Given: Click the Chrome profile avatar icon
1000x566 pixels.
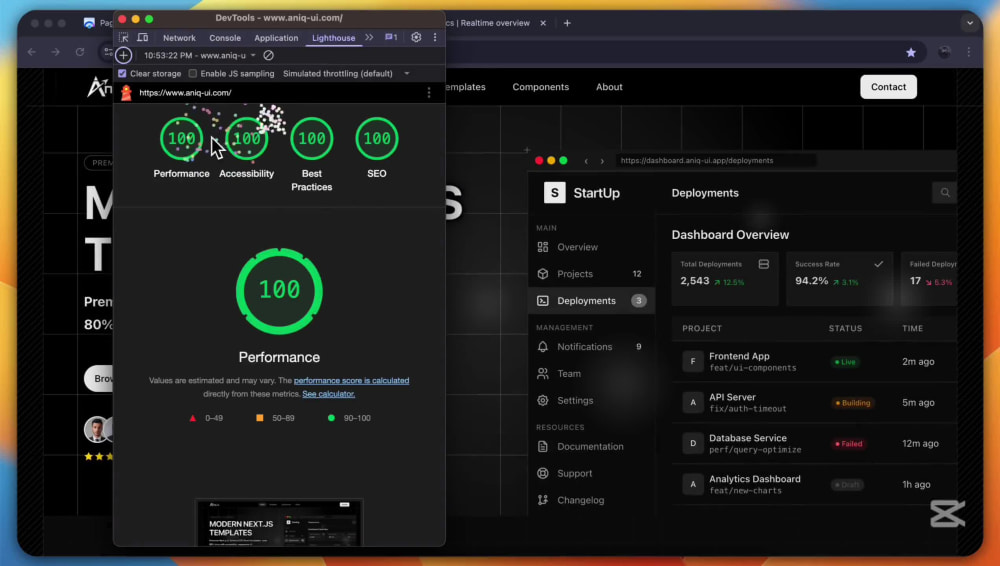Looking at the screenshot, I should click(945, 52).
